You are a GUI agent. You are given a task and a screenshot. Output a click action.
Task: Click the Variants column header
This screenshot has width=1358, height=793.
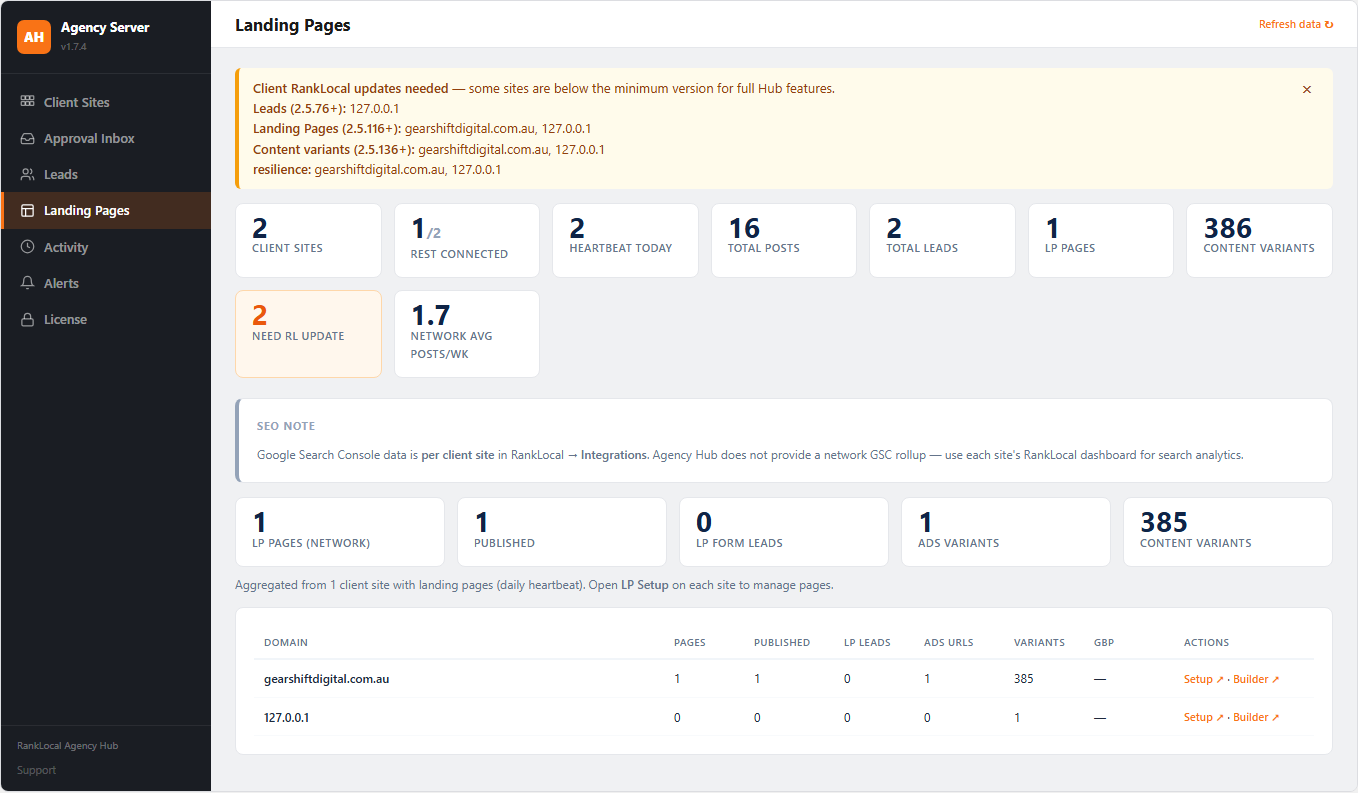pyautogui.click(x=1039, y=643)
